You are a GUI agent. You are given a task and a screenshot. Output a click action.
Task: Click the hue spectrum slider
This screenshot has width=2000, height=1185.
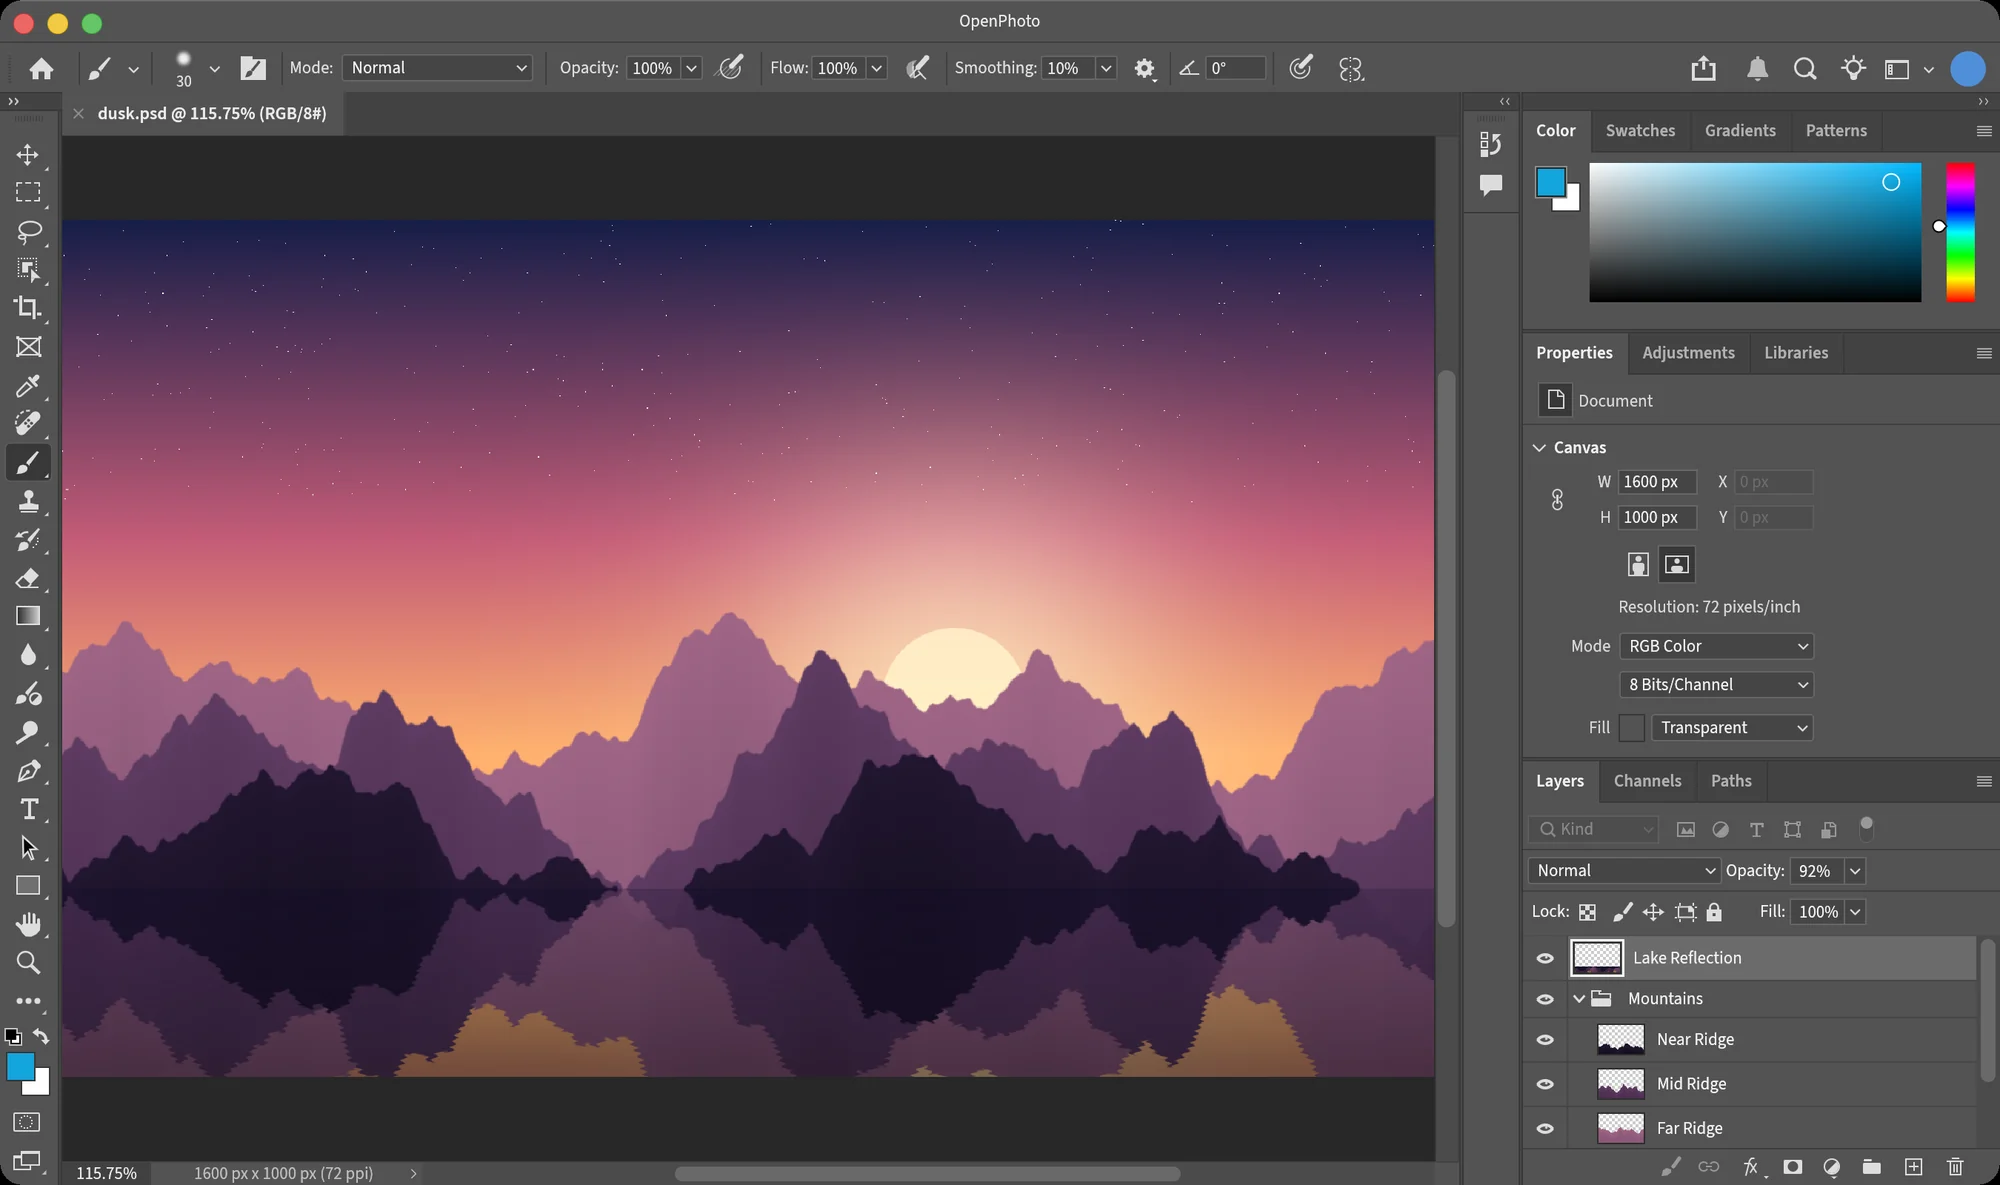click(1960, 232)
